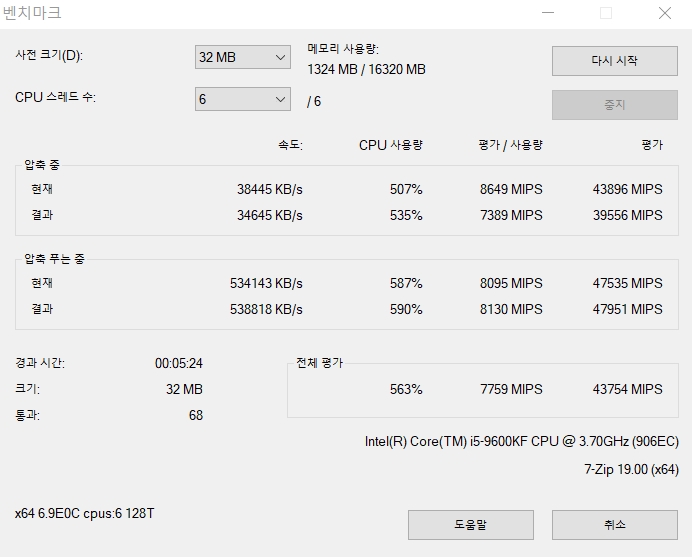Click the decompression result 47951 MIPS rating
This screenshot has width=692, height=557.
pyautogui.click(x=627, y=309)
